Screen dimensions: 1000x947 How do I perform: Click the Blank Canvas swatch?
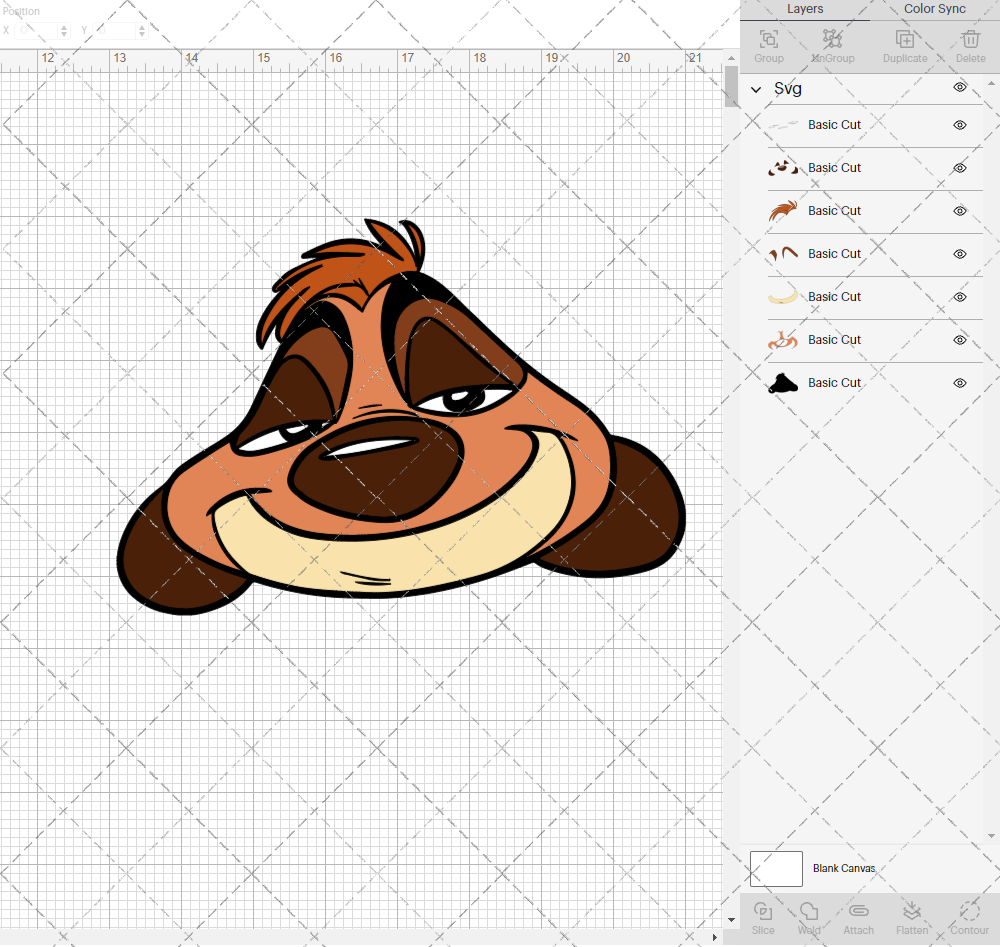click(x=776, y=869)
